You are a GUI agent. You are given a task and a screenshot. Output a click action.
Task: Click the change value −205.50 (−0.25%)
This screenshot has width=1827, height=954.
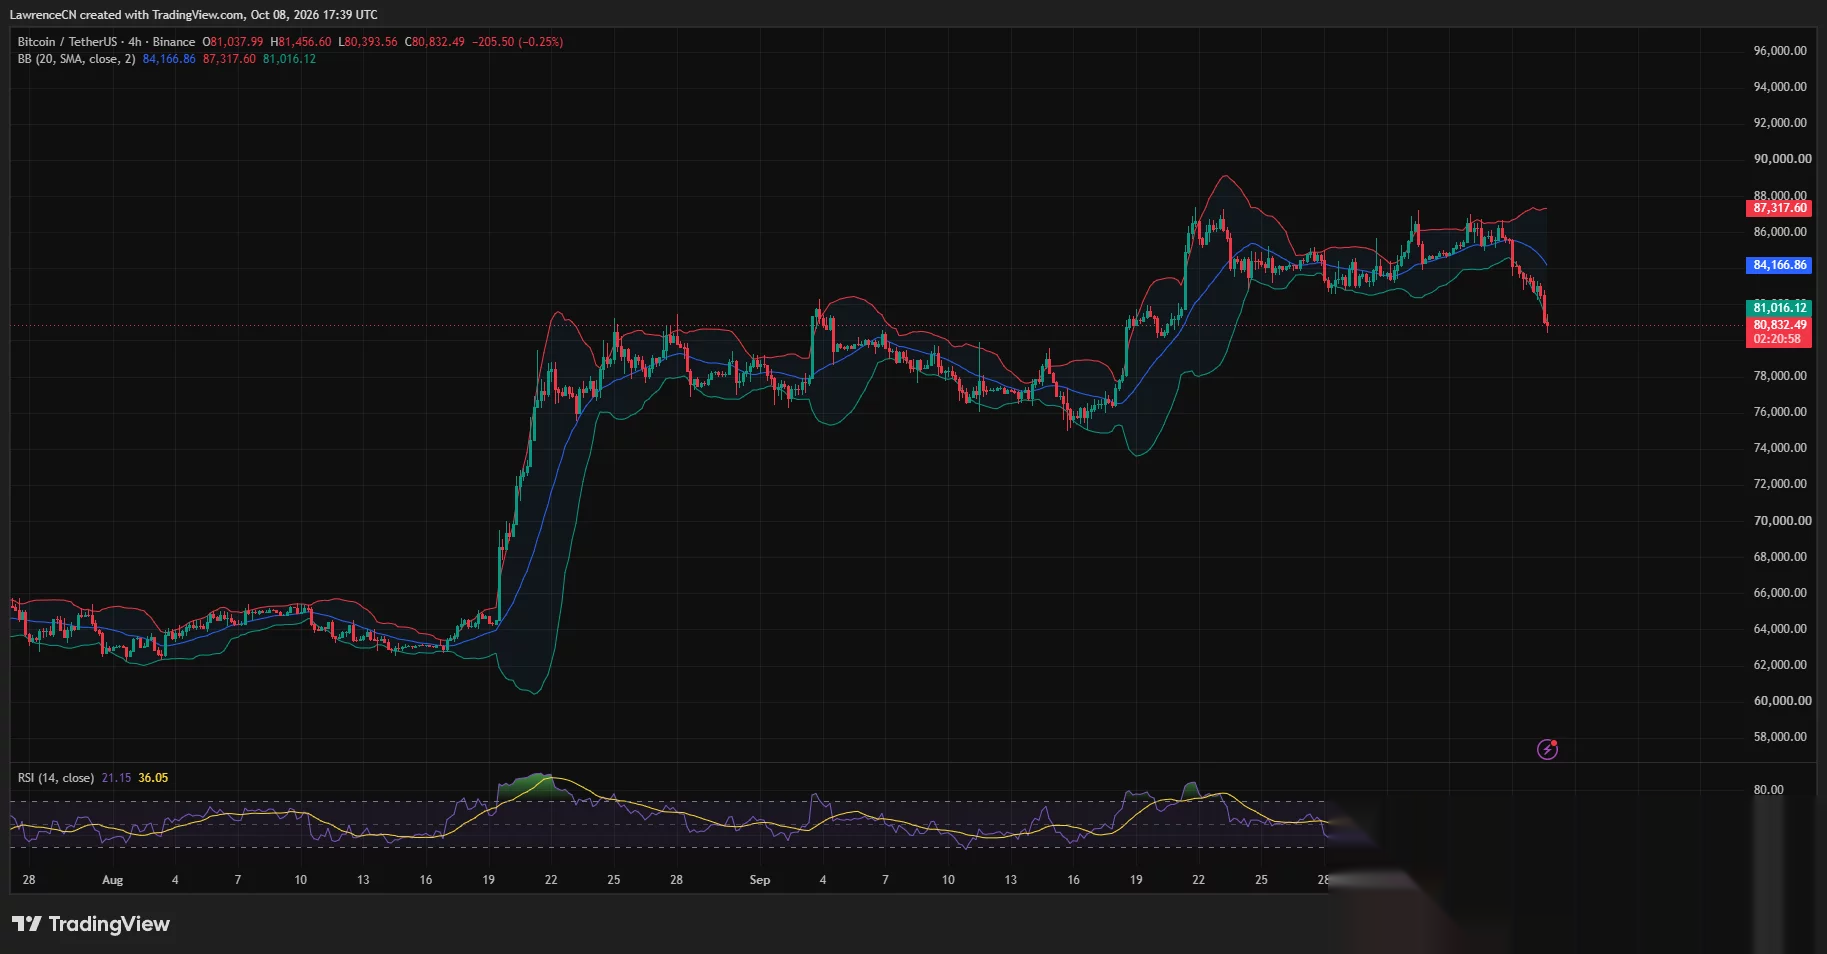click(518, 42)
